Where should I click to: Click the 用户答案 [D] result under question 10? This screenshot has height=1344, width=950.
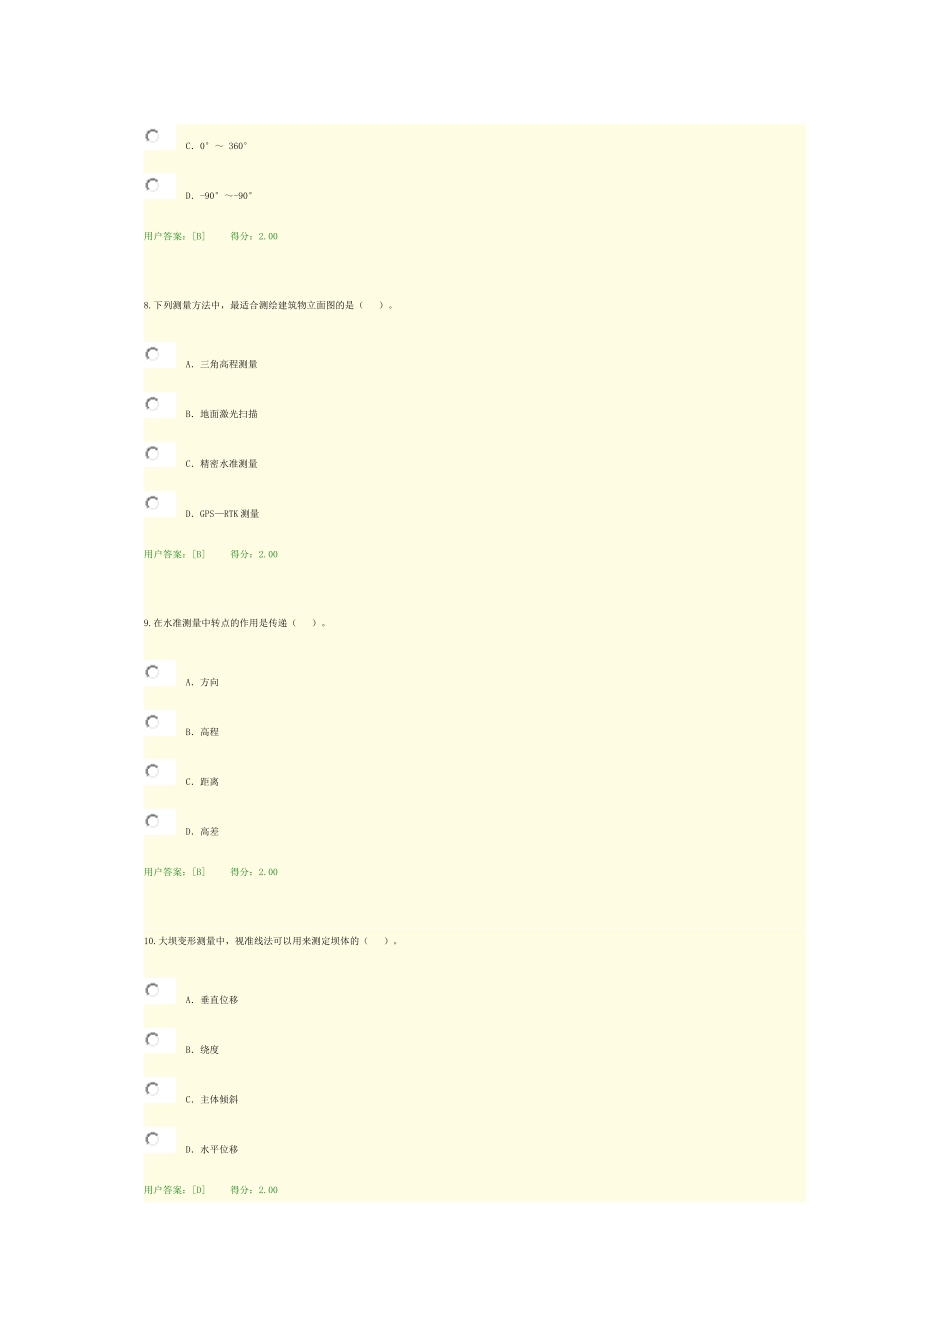[x=175, y=1190]
